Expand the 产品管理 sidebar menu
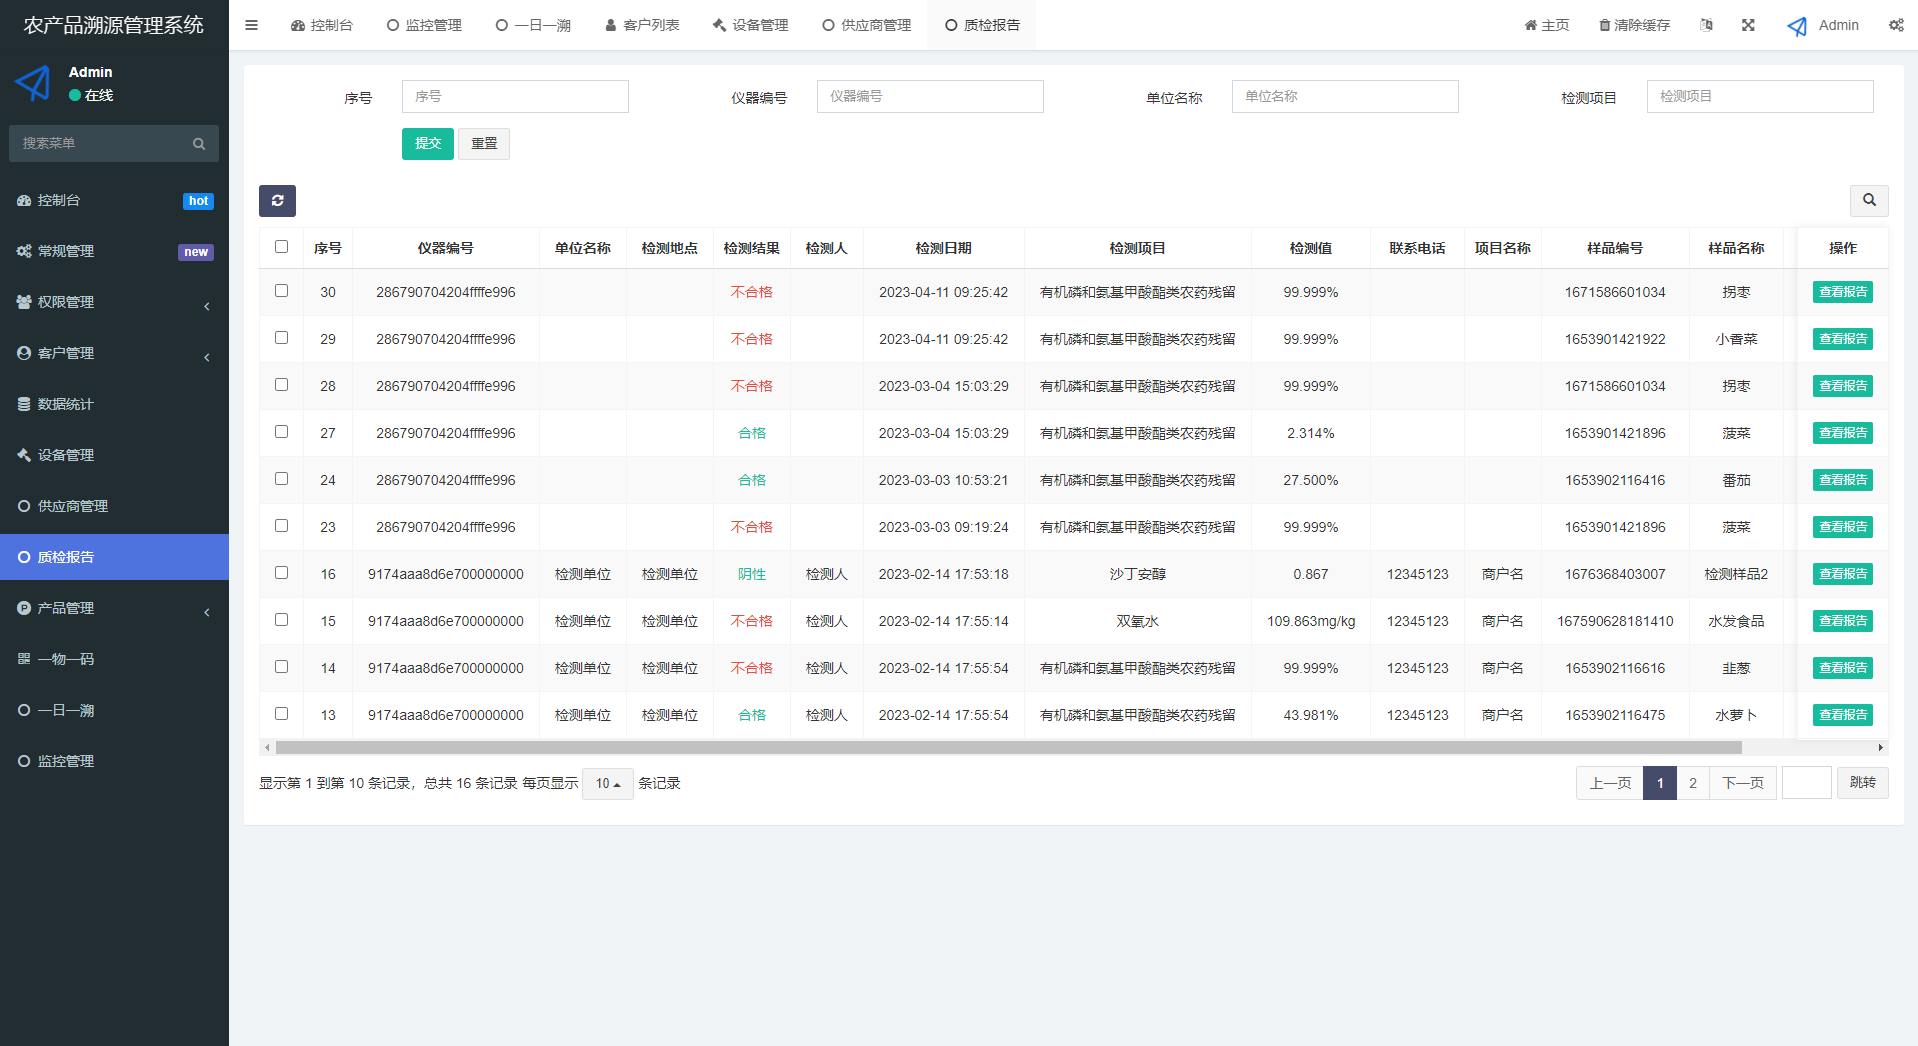The width and height of the screenshot is (1918, 1046). click(x=114, y=608)
